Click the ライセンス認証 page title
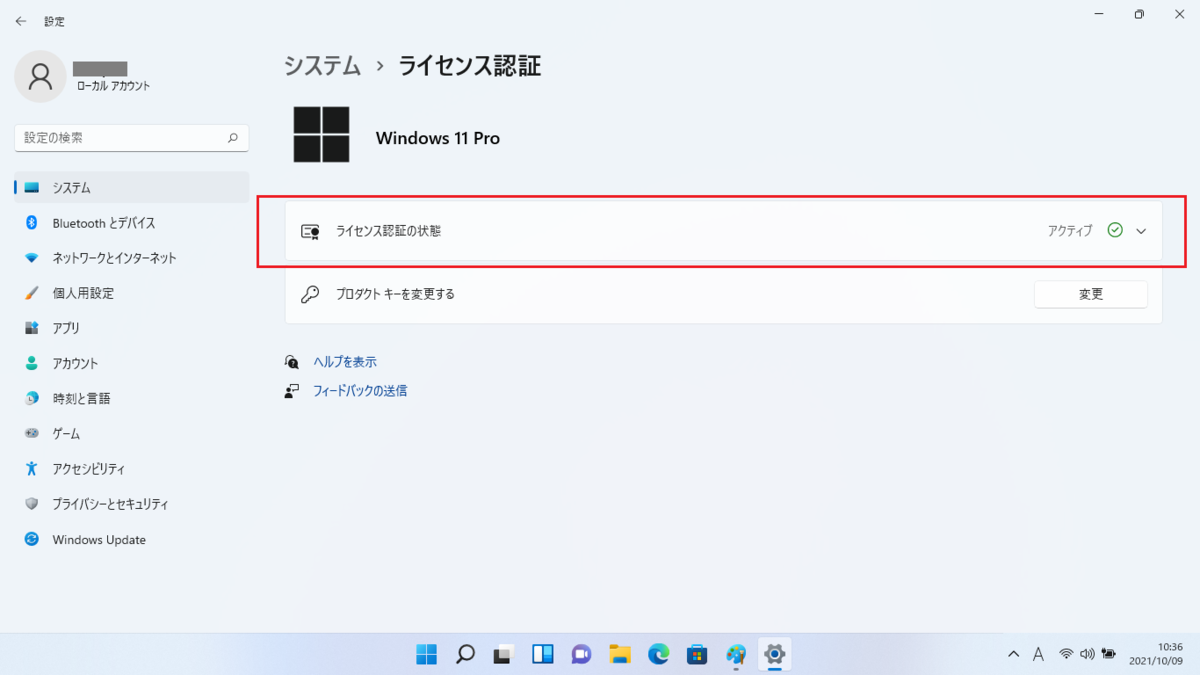The width and height of the screenshot is (1200, 675). [470, 66]
